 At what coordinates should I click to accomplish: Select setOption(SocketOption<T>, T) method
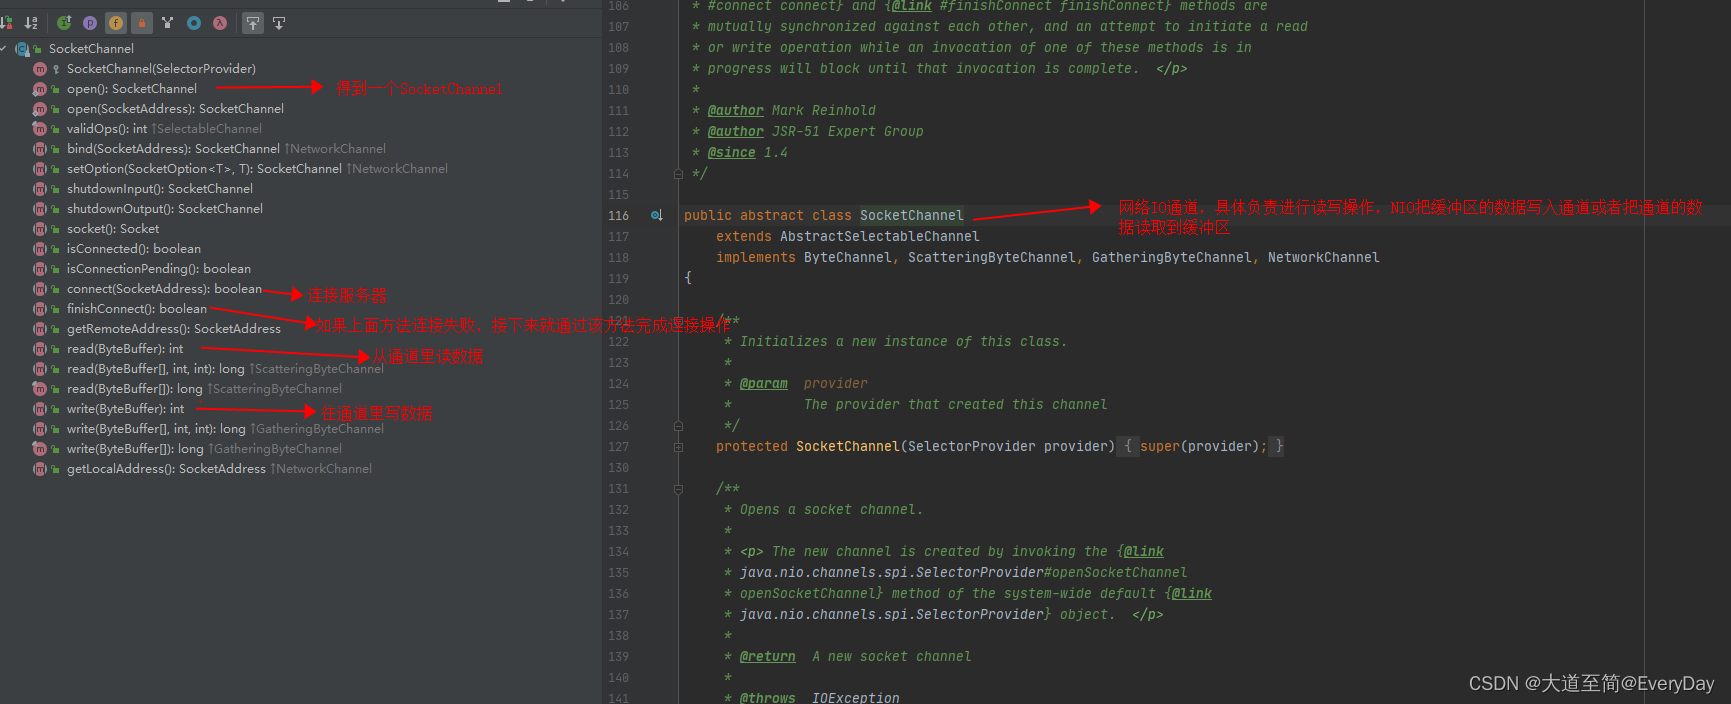point(204,168)
